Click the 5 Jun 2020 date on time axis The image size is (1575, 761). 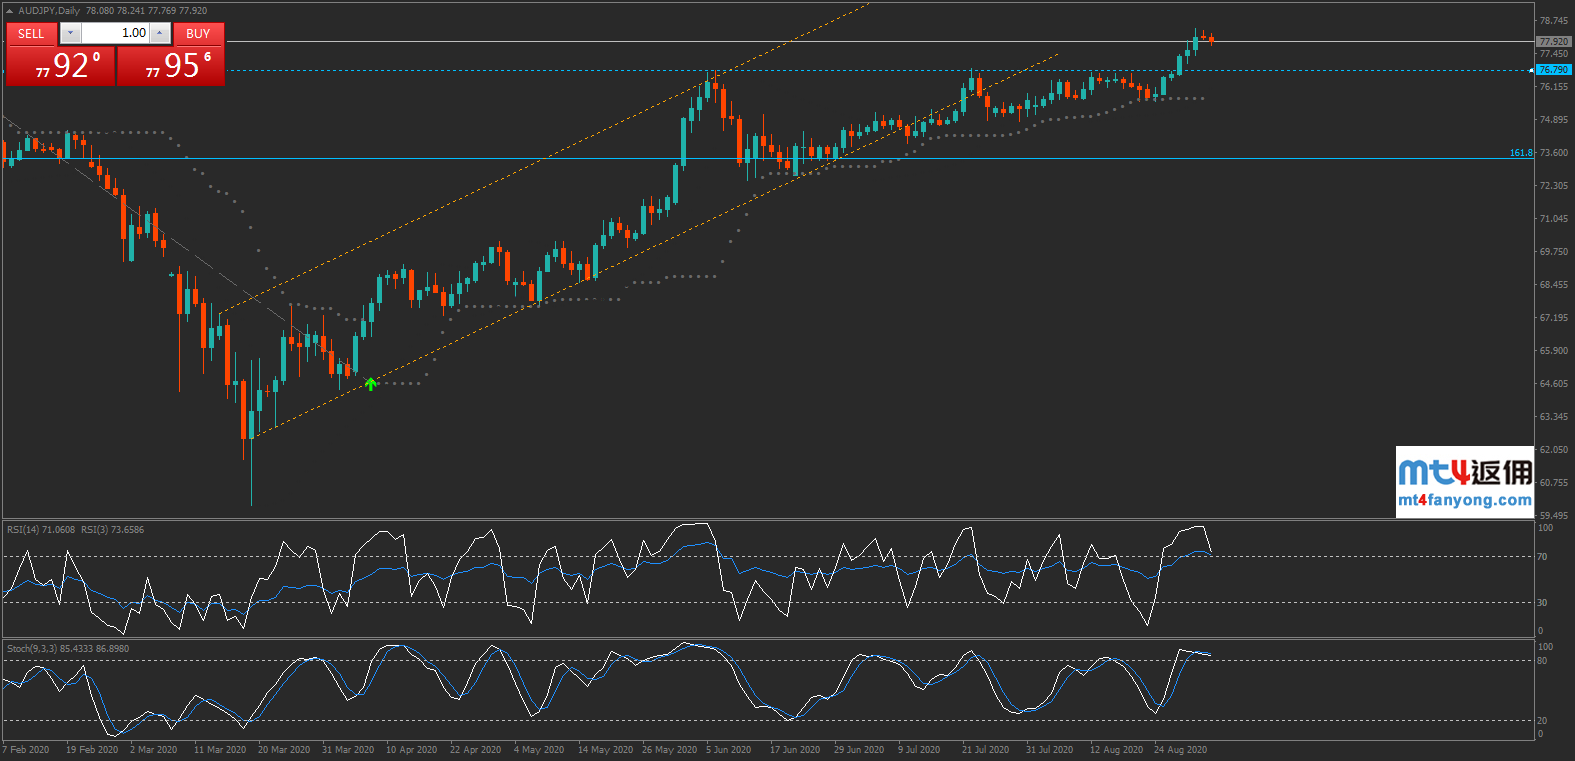pos(728,749)
